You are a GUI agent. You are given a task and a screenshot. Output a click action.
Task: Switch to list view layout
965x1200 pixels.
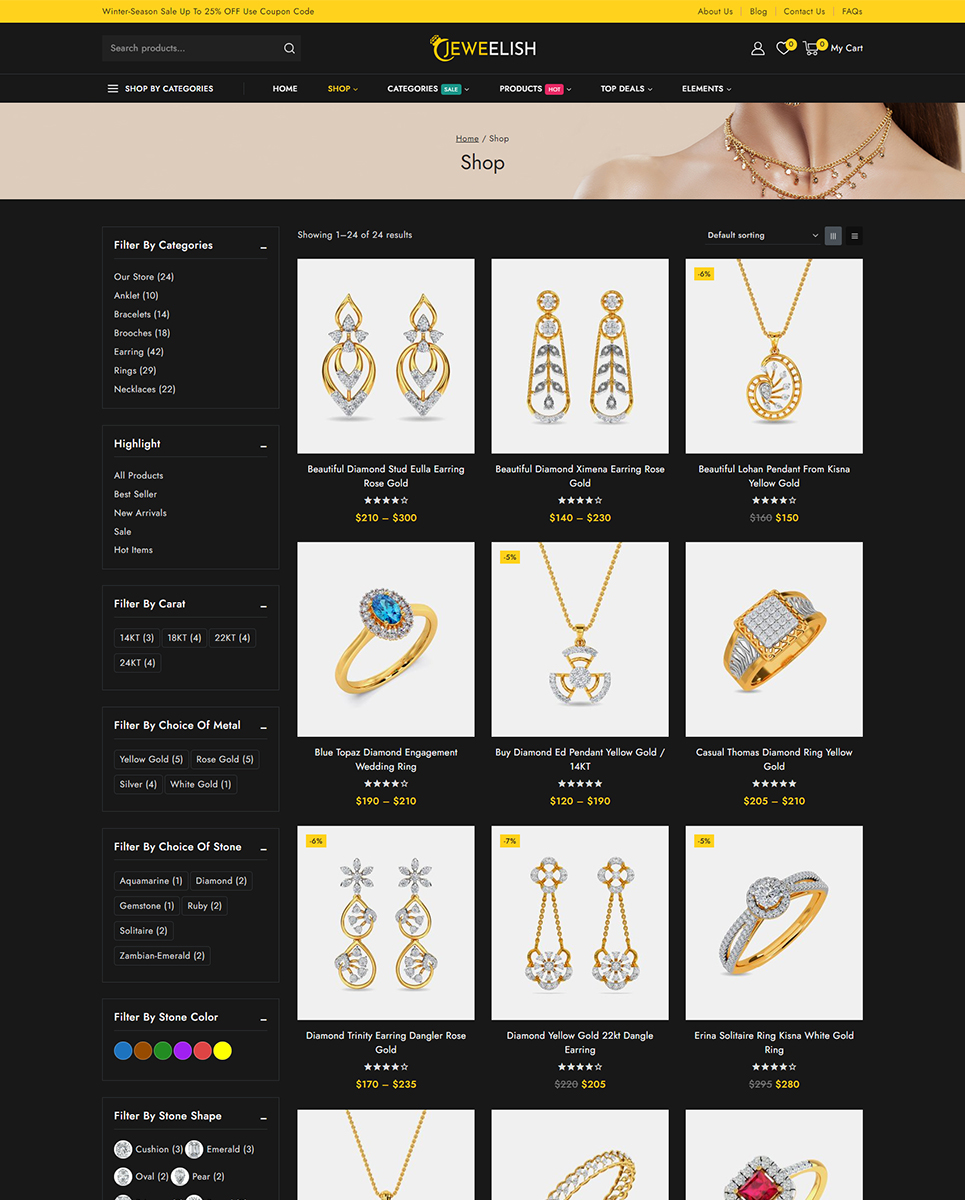854,236
